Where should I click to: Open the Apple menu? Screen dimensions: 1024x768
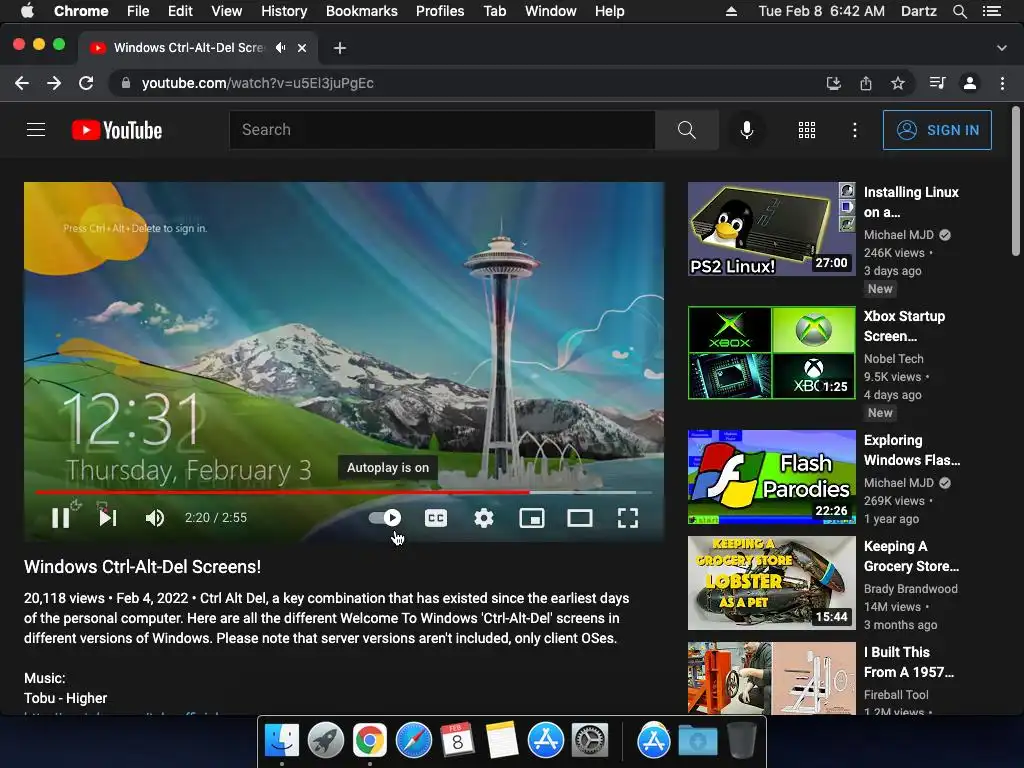click(27, 11)
